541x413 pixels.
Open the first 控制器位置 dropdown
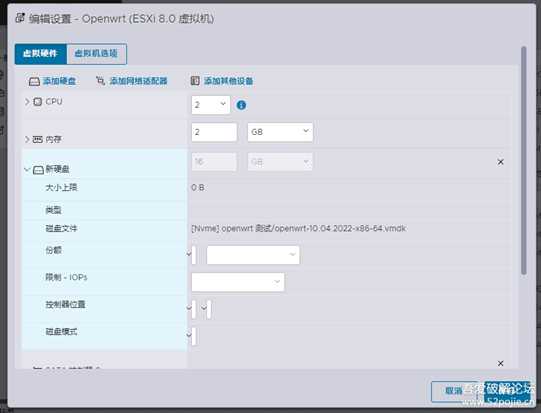[192, 308]
